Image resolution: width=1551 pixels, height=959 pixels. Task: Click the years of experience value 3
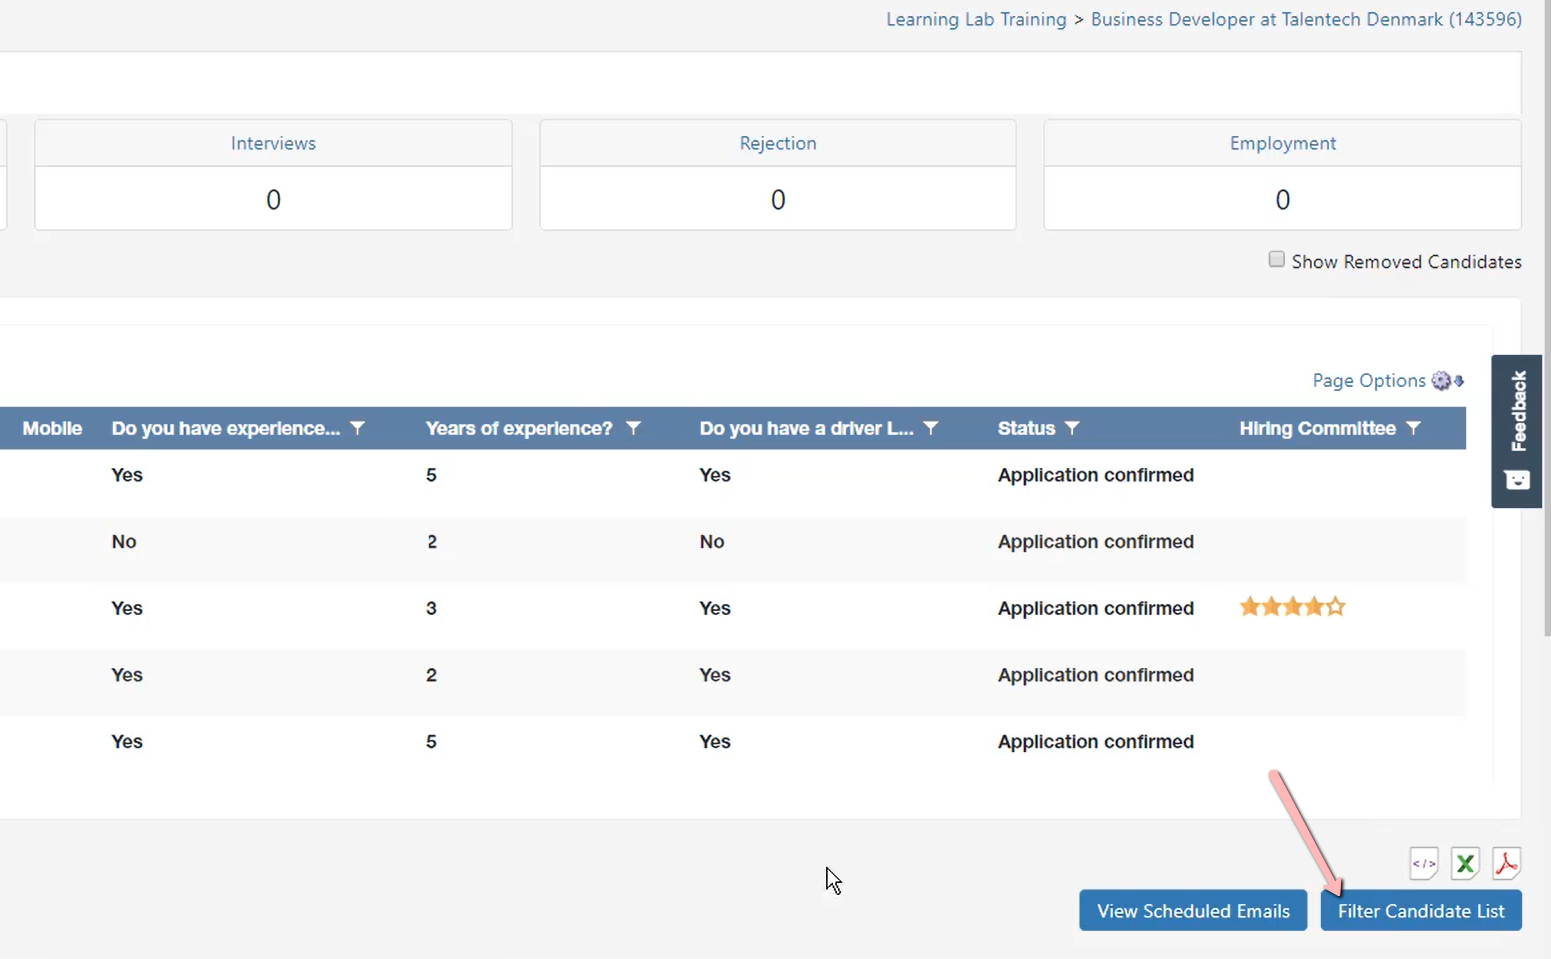pyautogui.click(x=431, y=608)
